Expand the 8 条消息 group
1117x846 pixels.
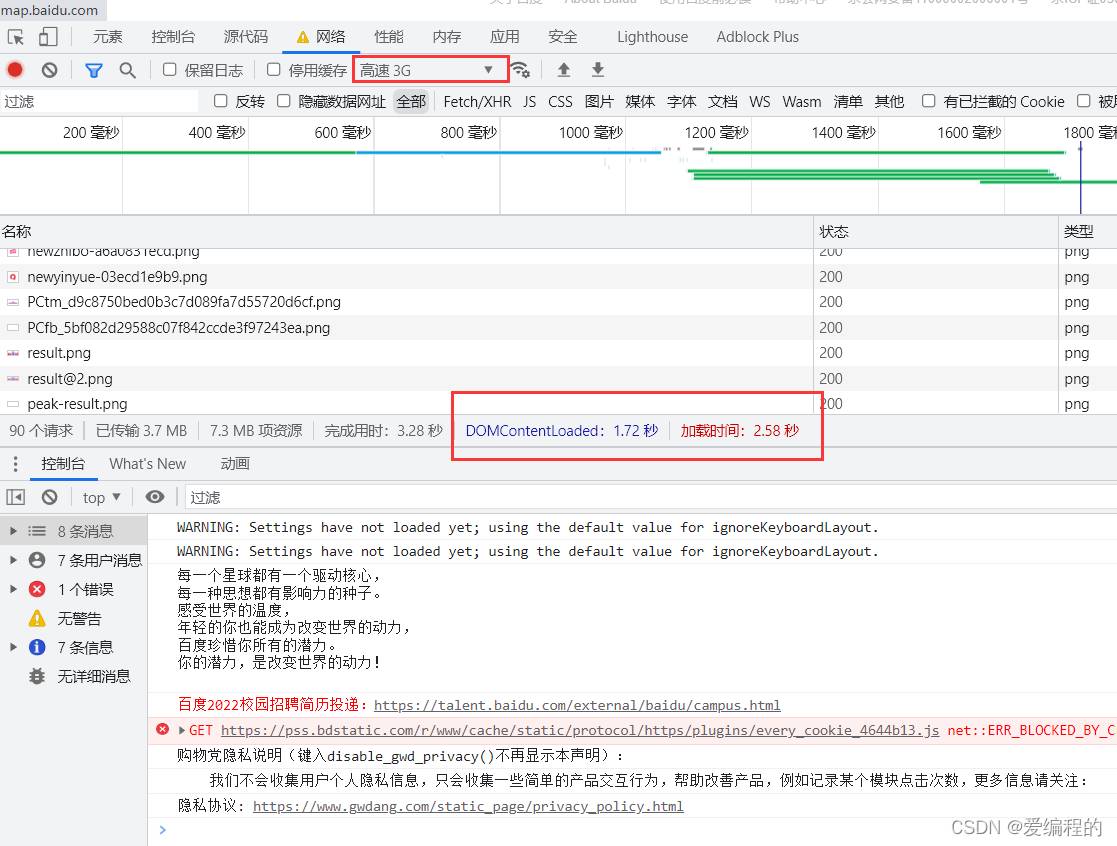click(13, 531)
